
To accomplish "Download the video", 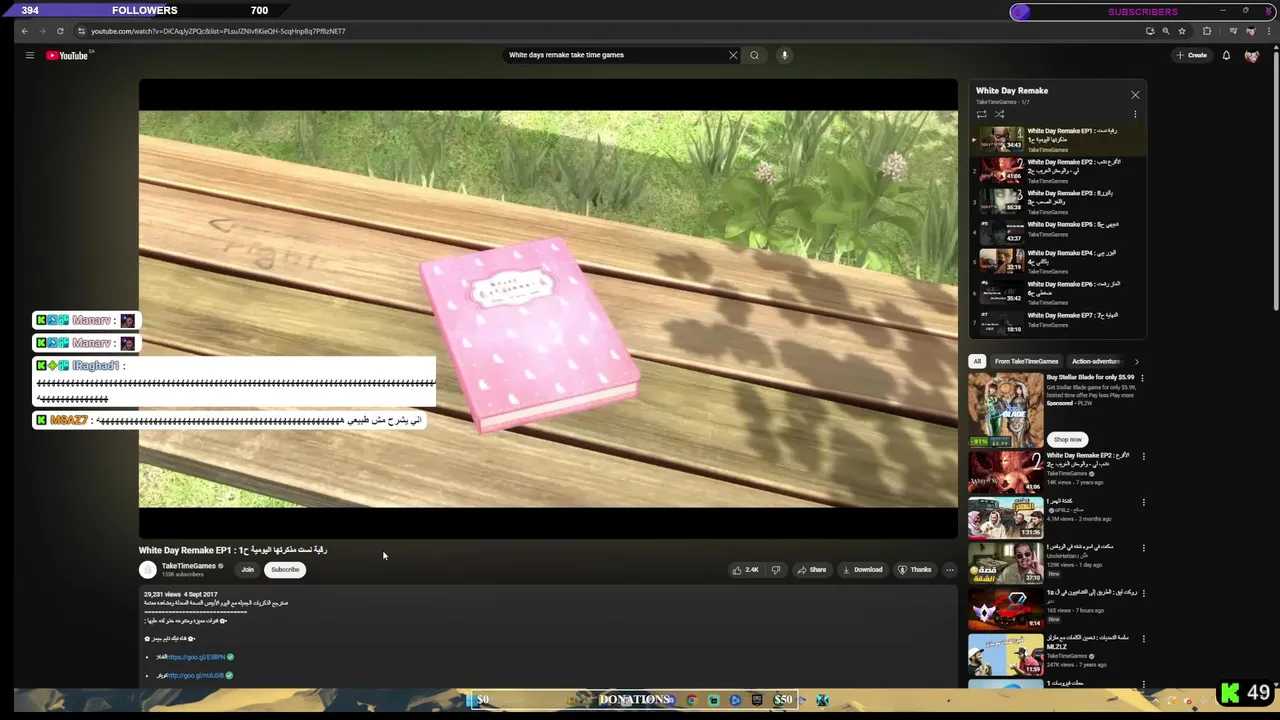I will point(862,570).
